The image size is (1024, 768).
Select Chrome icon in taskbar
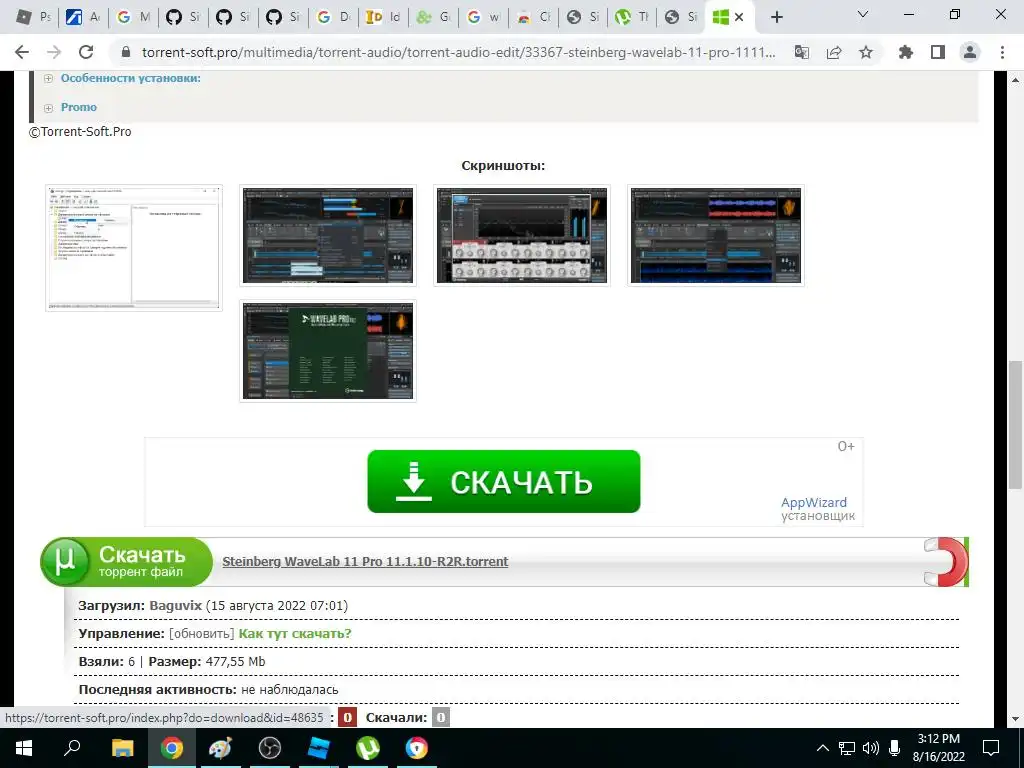click(x=172, y=748)
